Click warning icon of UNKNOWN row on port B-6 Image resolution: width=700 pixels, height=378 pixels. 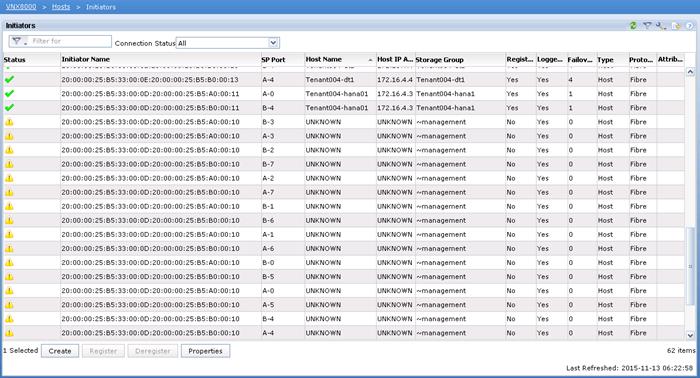(9, 220)
